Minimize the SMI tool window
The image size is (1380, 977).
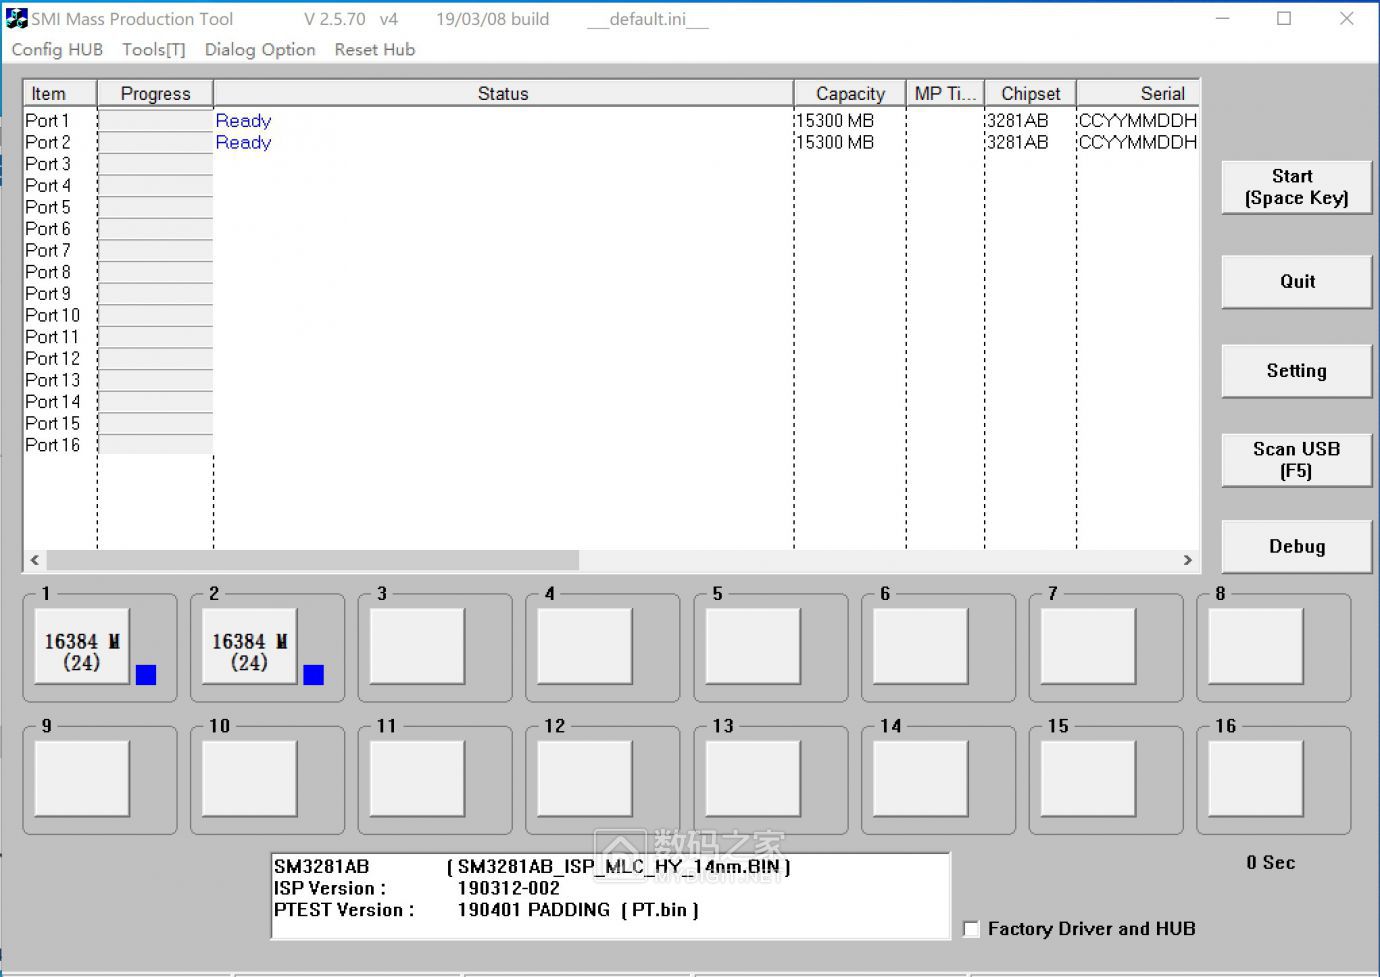pos(1222,18)
